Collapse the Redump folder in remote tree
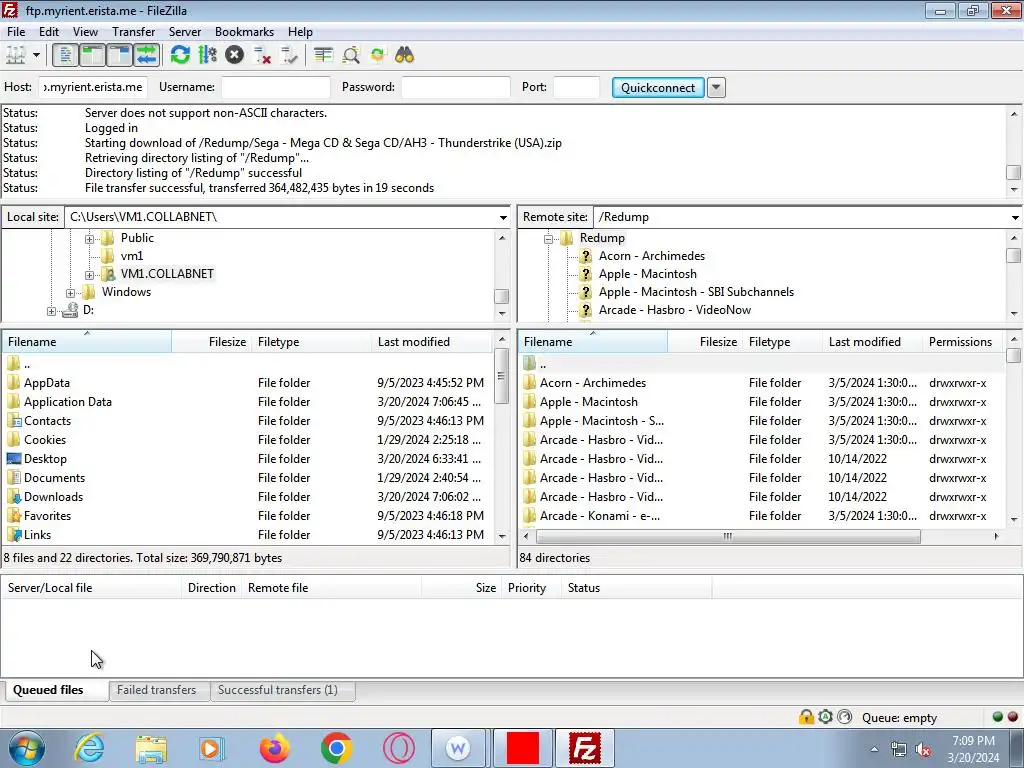The image size is (1024, 768). click(x=549, y=239)
